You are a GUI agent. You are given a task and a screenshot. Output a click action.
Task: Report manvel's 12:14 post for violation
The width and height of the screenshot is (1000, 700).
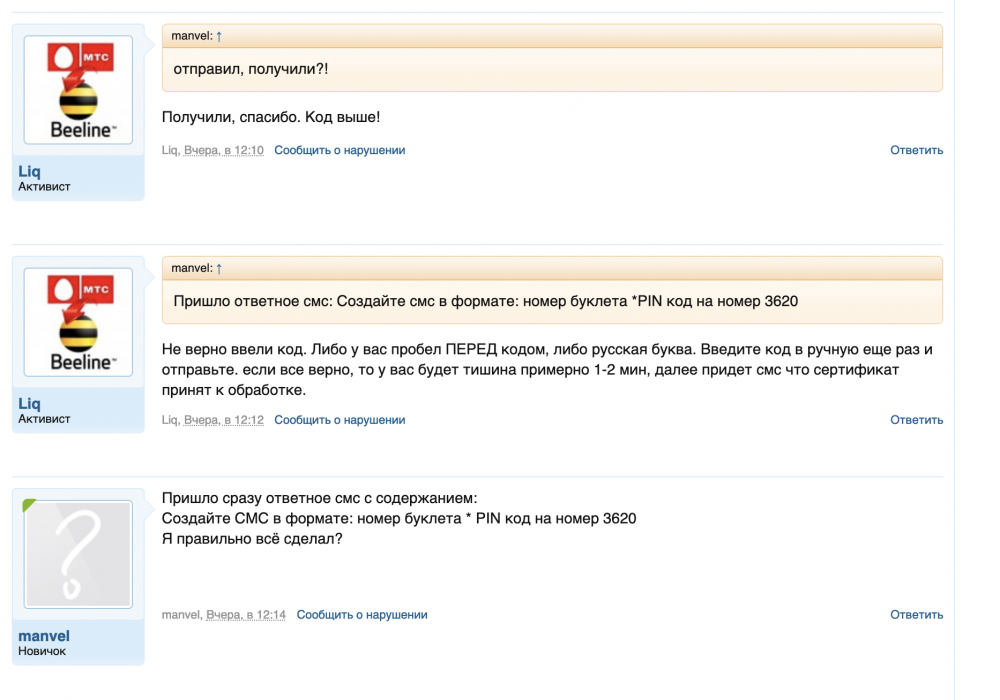tap(362, 615)
